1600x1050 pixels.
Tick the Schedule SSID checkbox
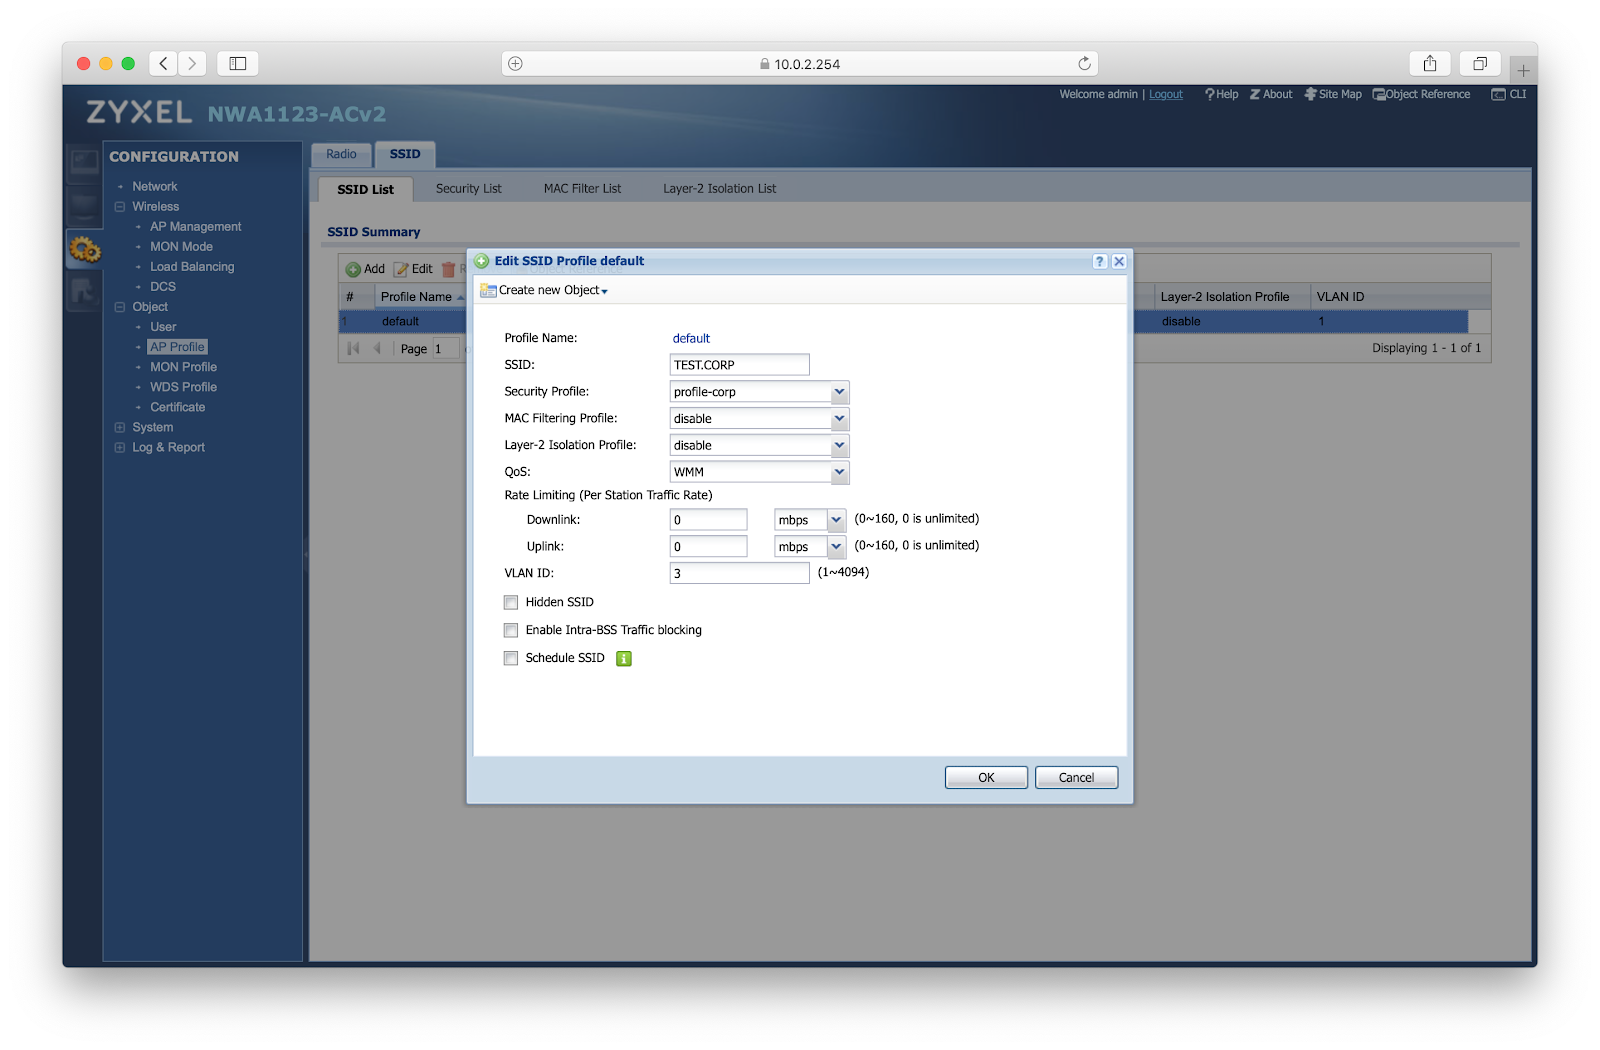pos(511,658)
